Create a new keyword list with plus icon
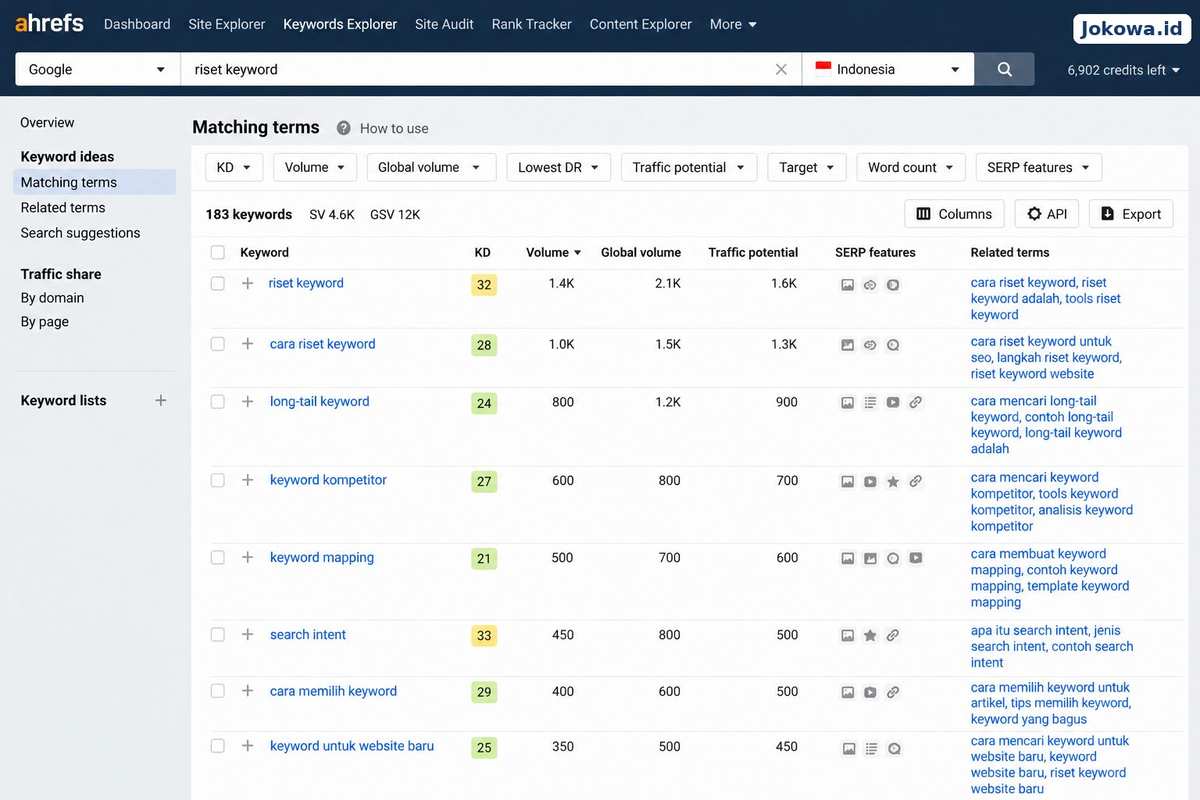 (x=160, y=401)
